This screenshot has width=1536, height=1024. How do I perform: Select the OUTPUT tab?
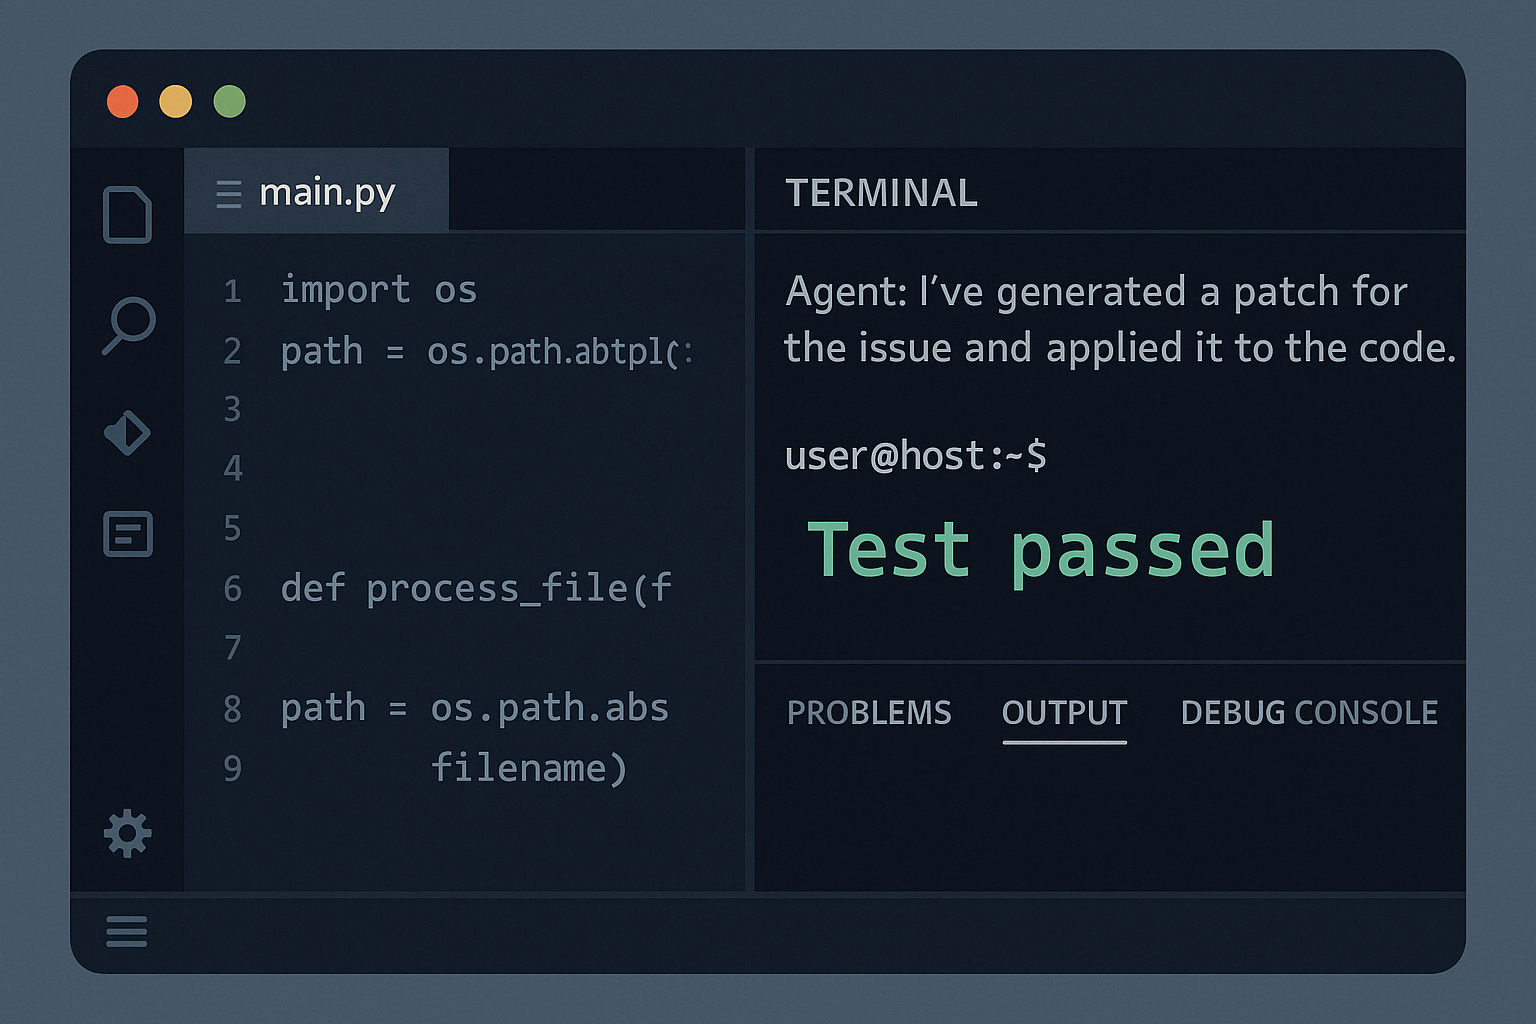coord(1064,713)
